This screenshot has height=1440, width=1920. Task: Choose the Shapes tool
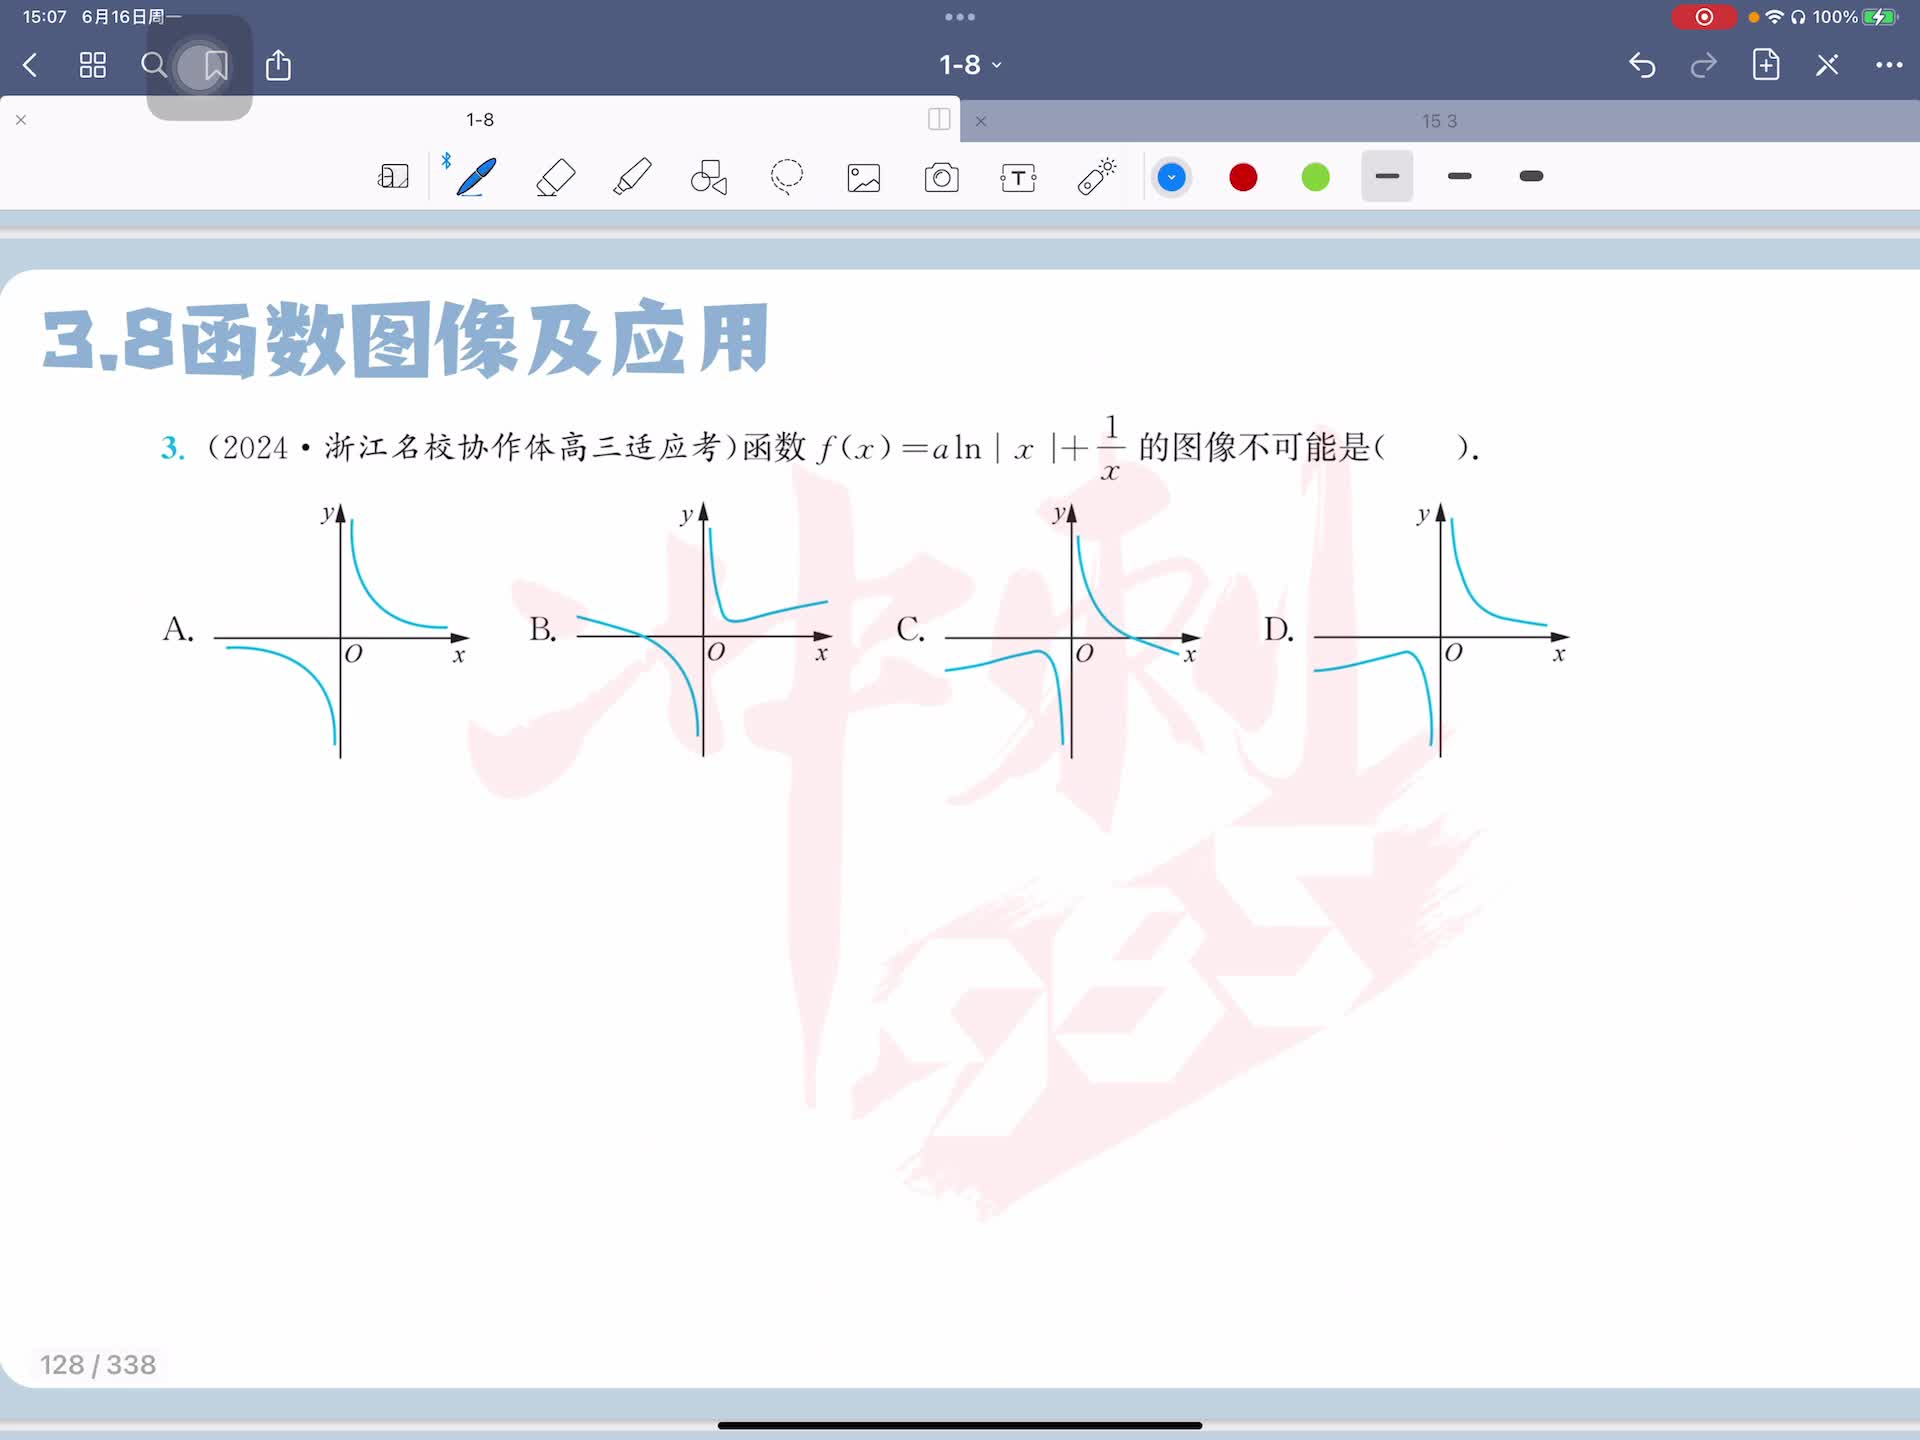709,177
